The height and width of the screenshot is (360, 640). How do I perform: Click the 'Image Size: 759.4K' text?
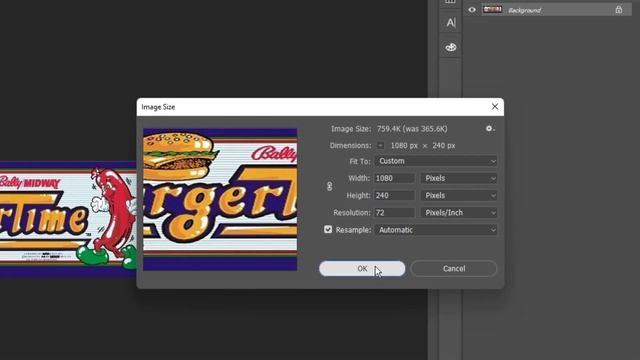(389, 129)
